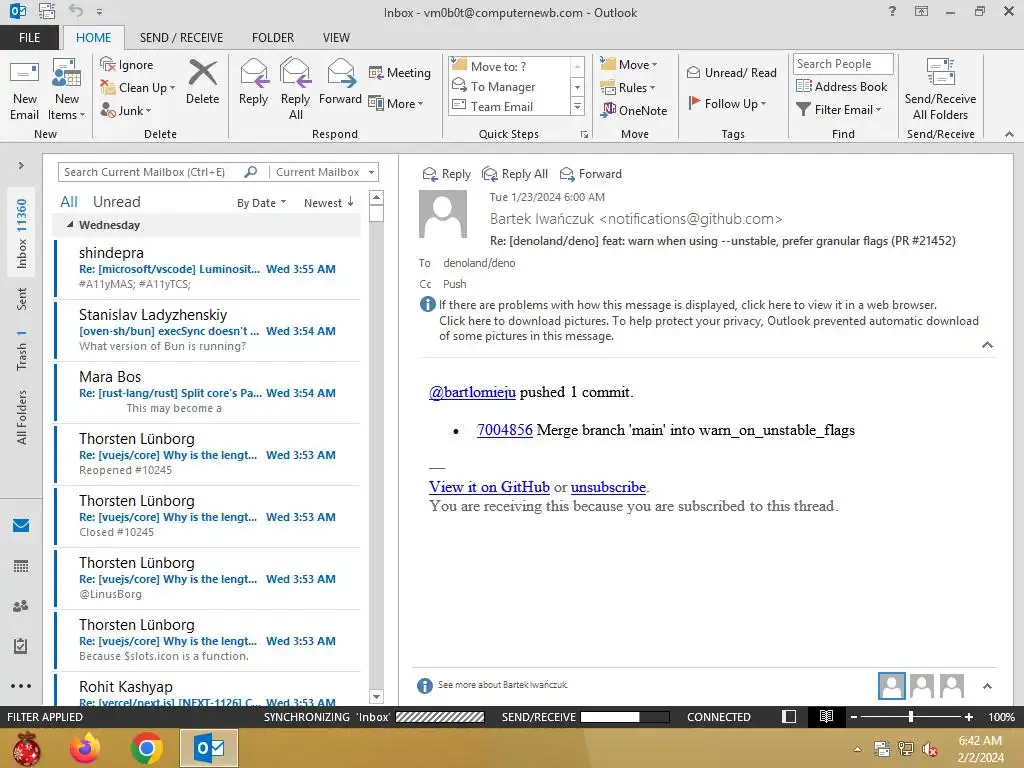Open the More respond options dropdown

(x=396, y=103)
